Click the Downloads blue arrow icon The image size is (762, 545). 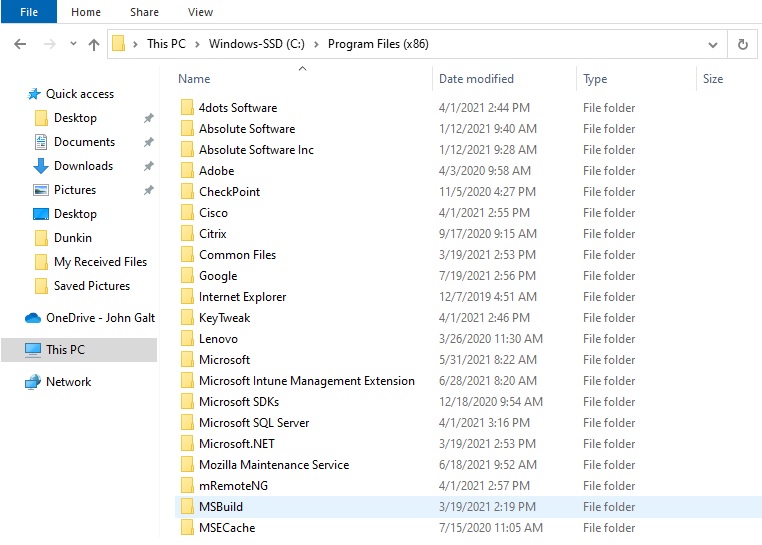click(41, 166)
